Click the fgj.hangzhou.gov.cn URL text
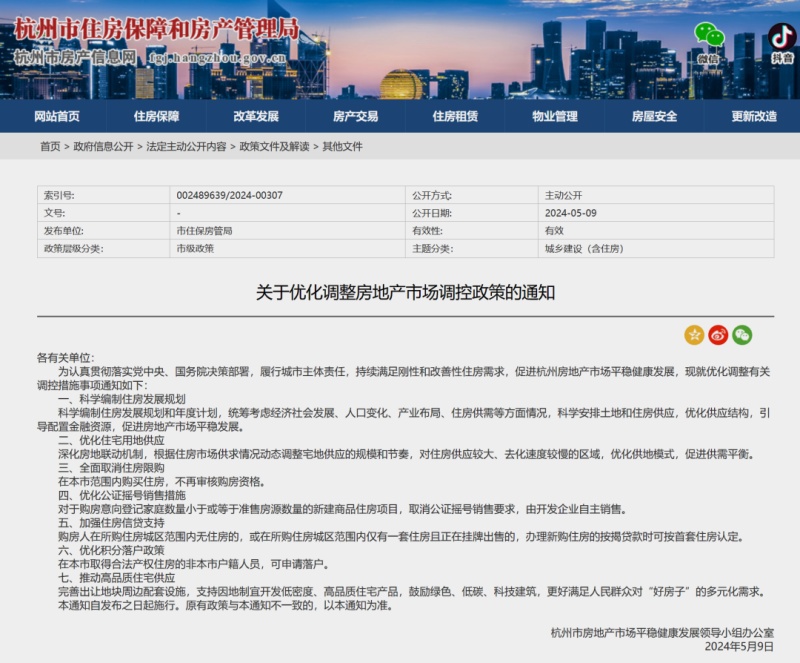 click(x=217, y=58)
